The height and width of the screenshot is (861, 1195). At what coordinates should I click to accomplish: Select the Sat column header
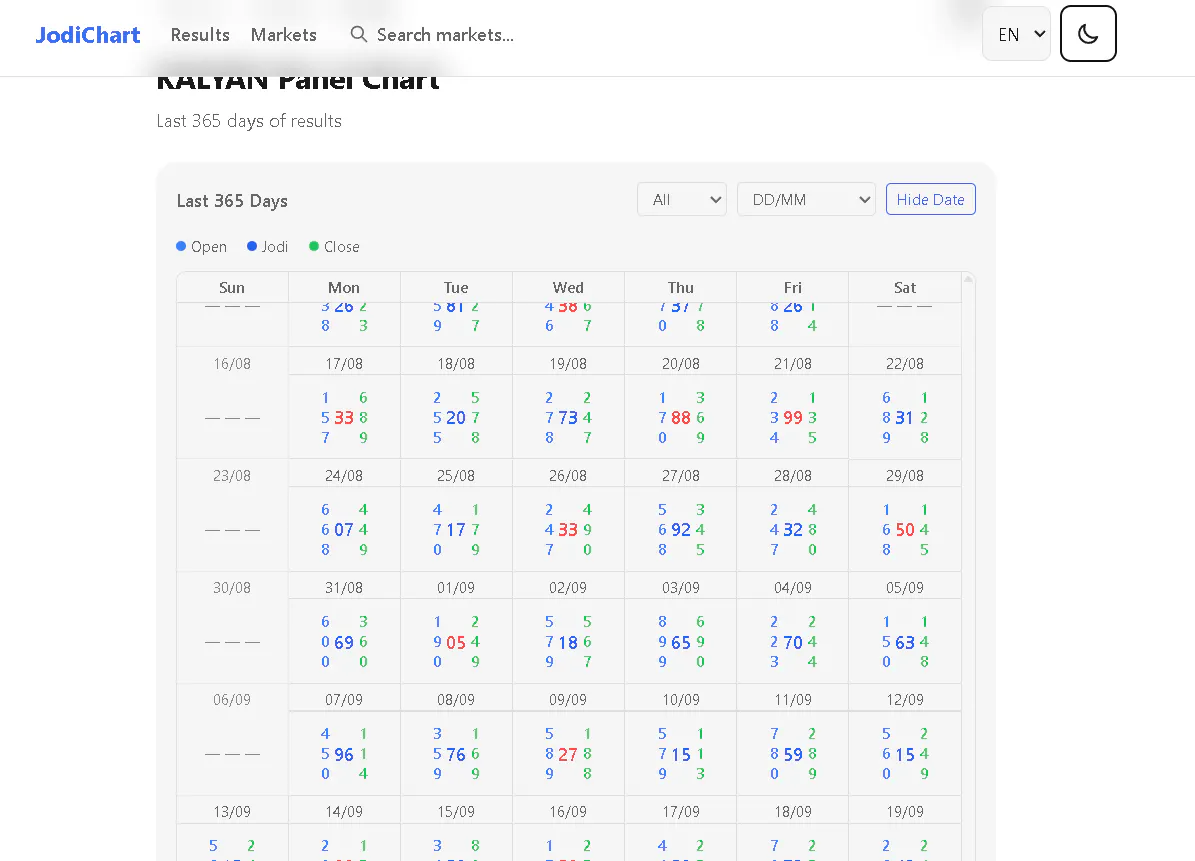[905, 288]
